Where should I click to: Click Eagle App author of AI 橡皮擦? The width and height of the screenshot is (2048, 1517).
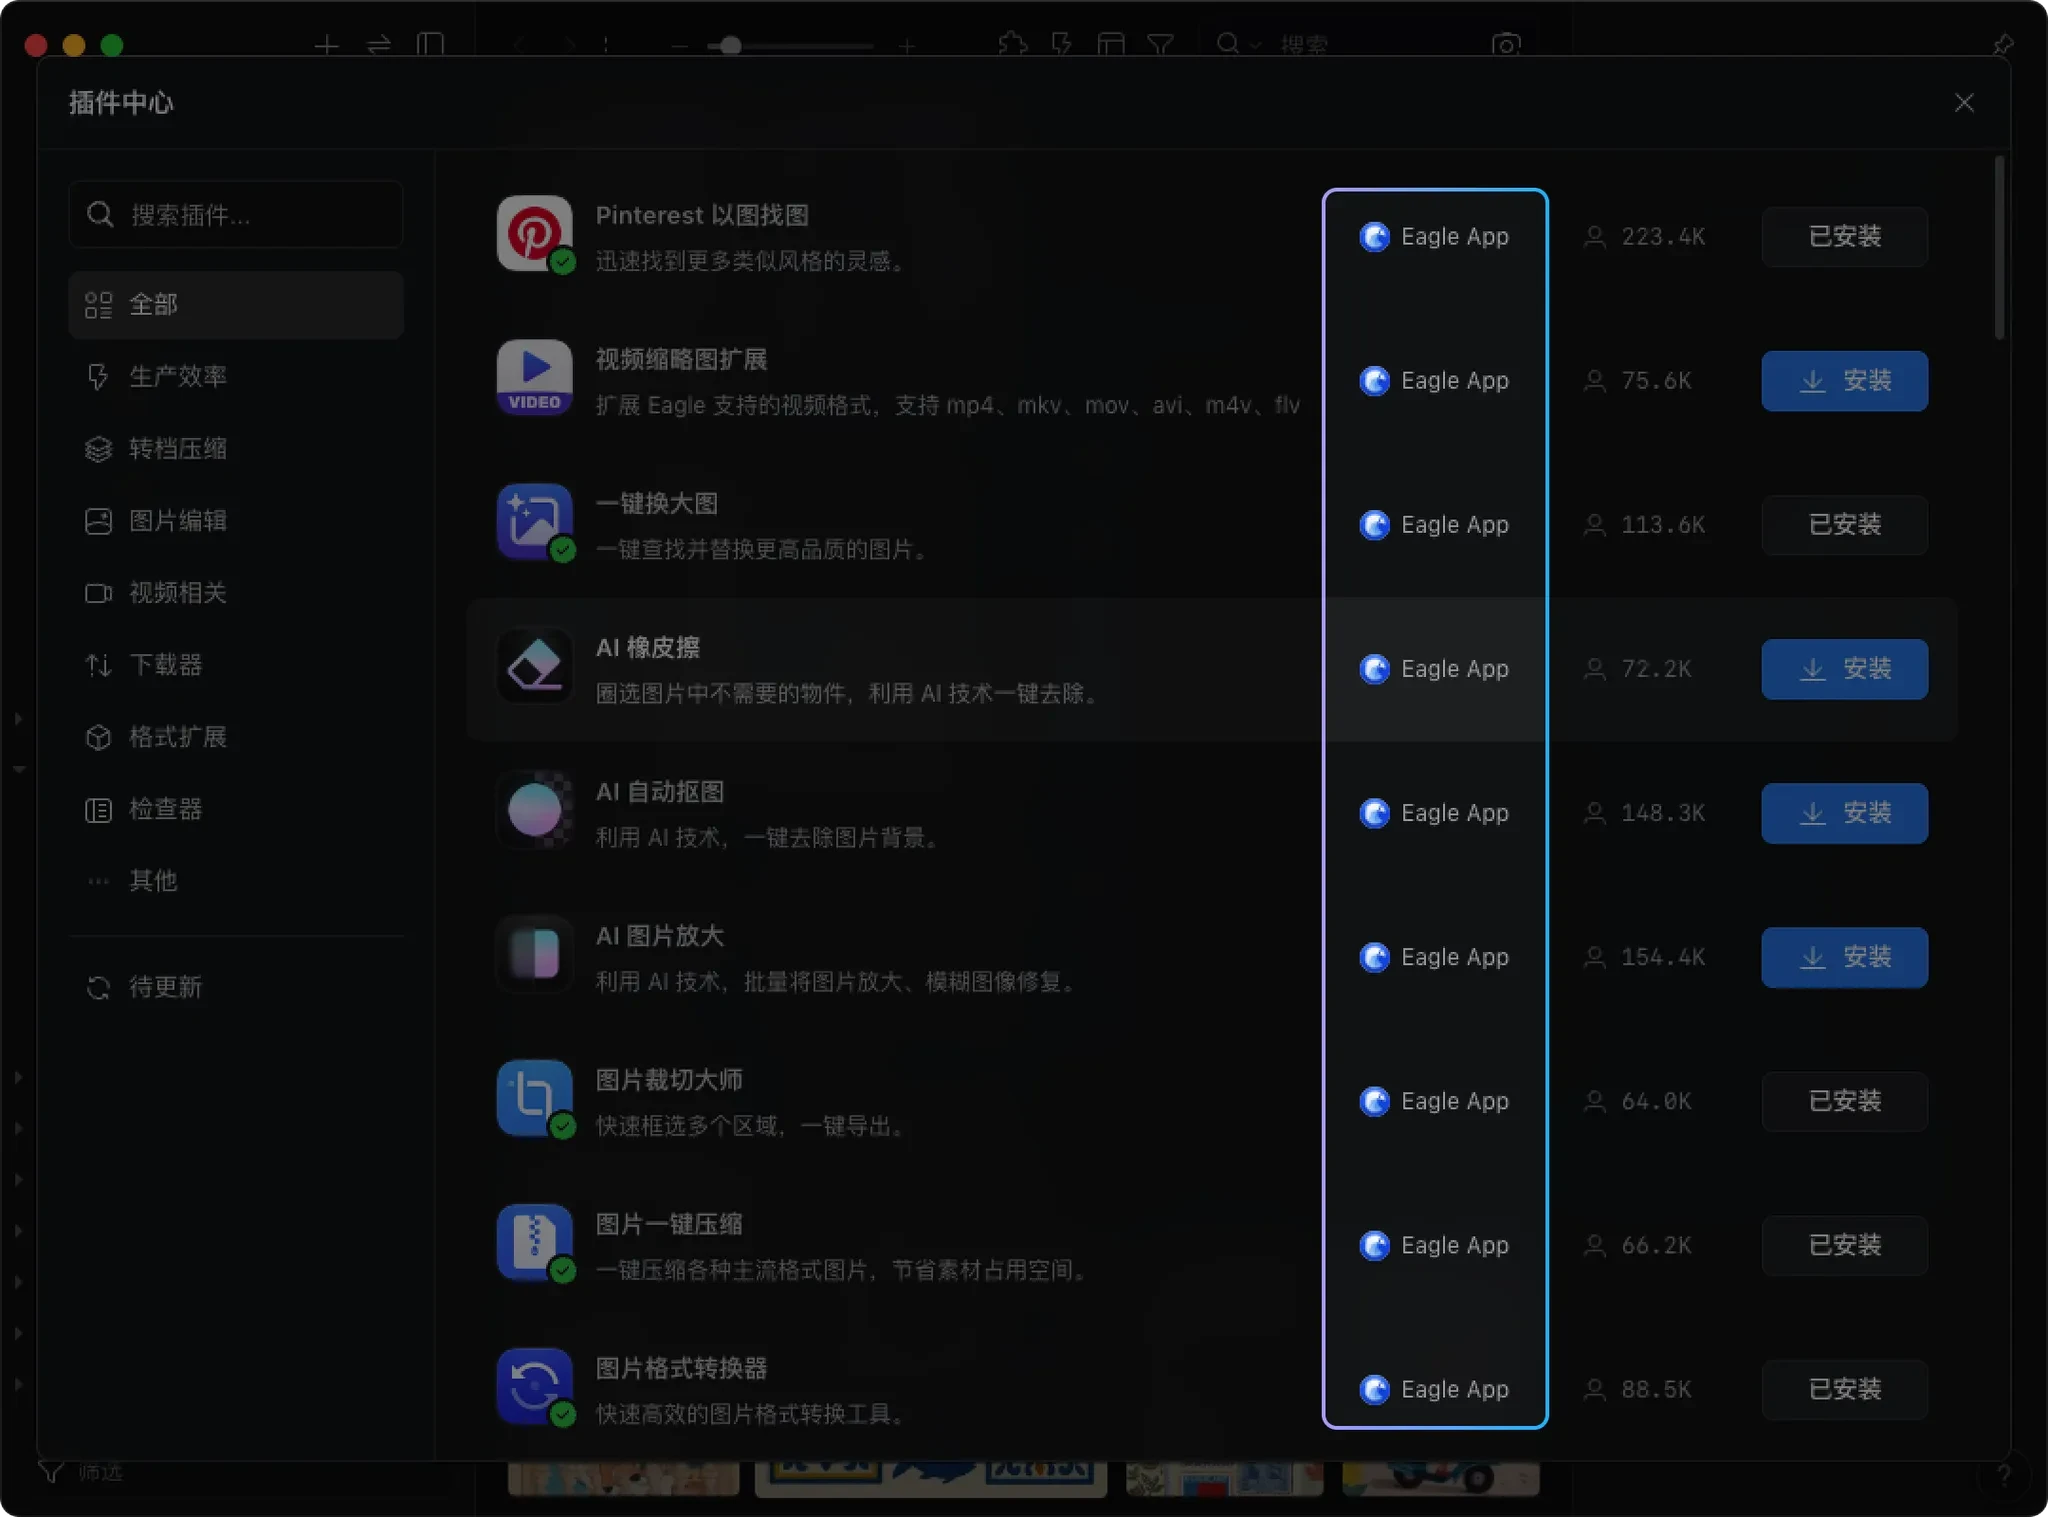click(x=1434, y=669)
